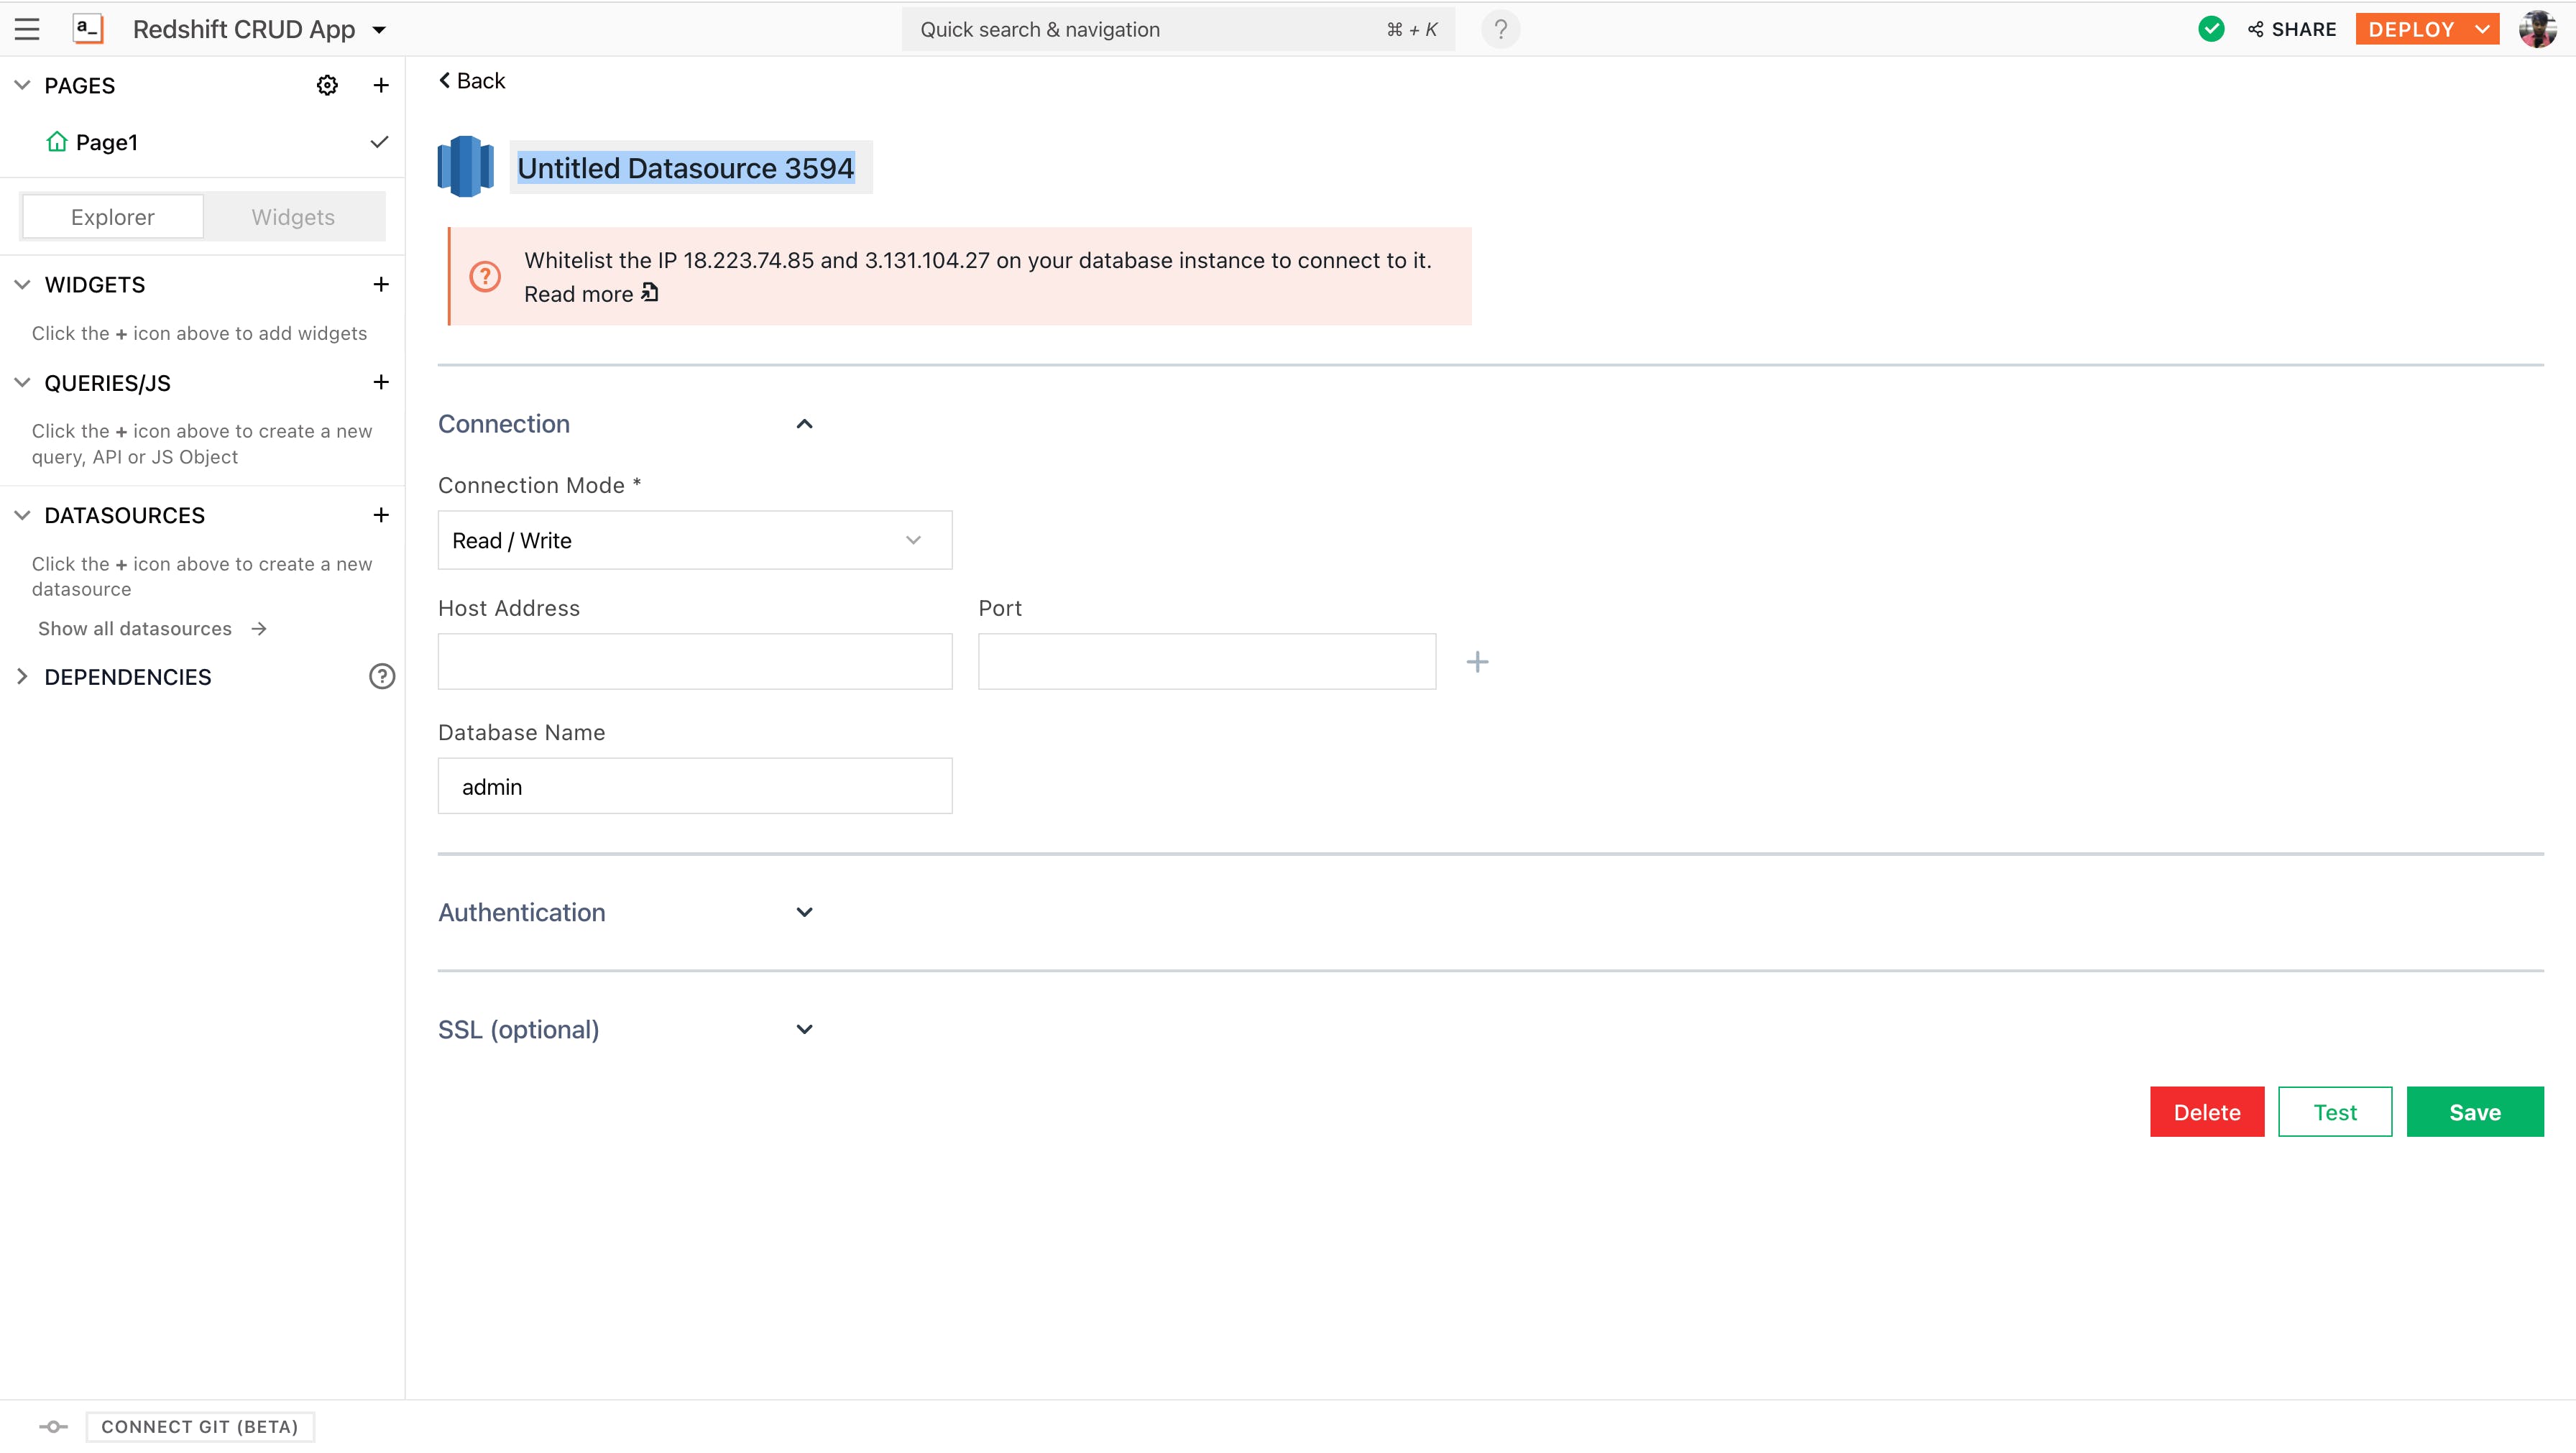Click the help question mark icon

click(x=1500, y=29)
